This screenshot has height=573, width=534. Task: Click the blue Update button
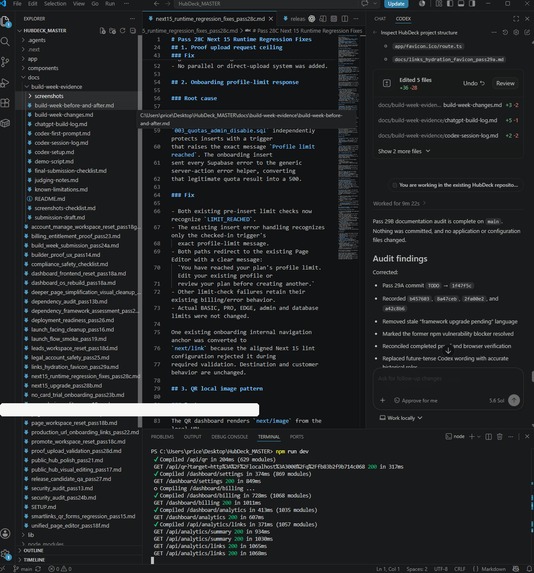tap(396, 4)
